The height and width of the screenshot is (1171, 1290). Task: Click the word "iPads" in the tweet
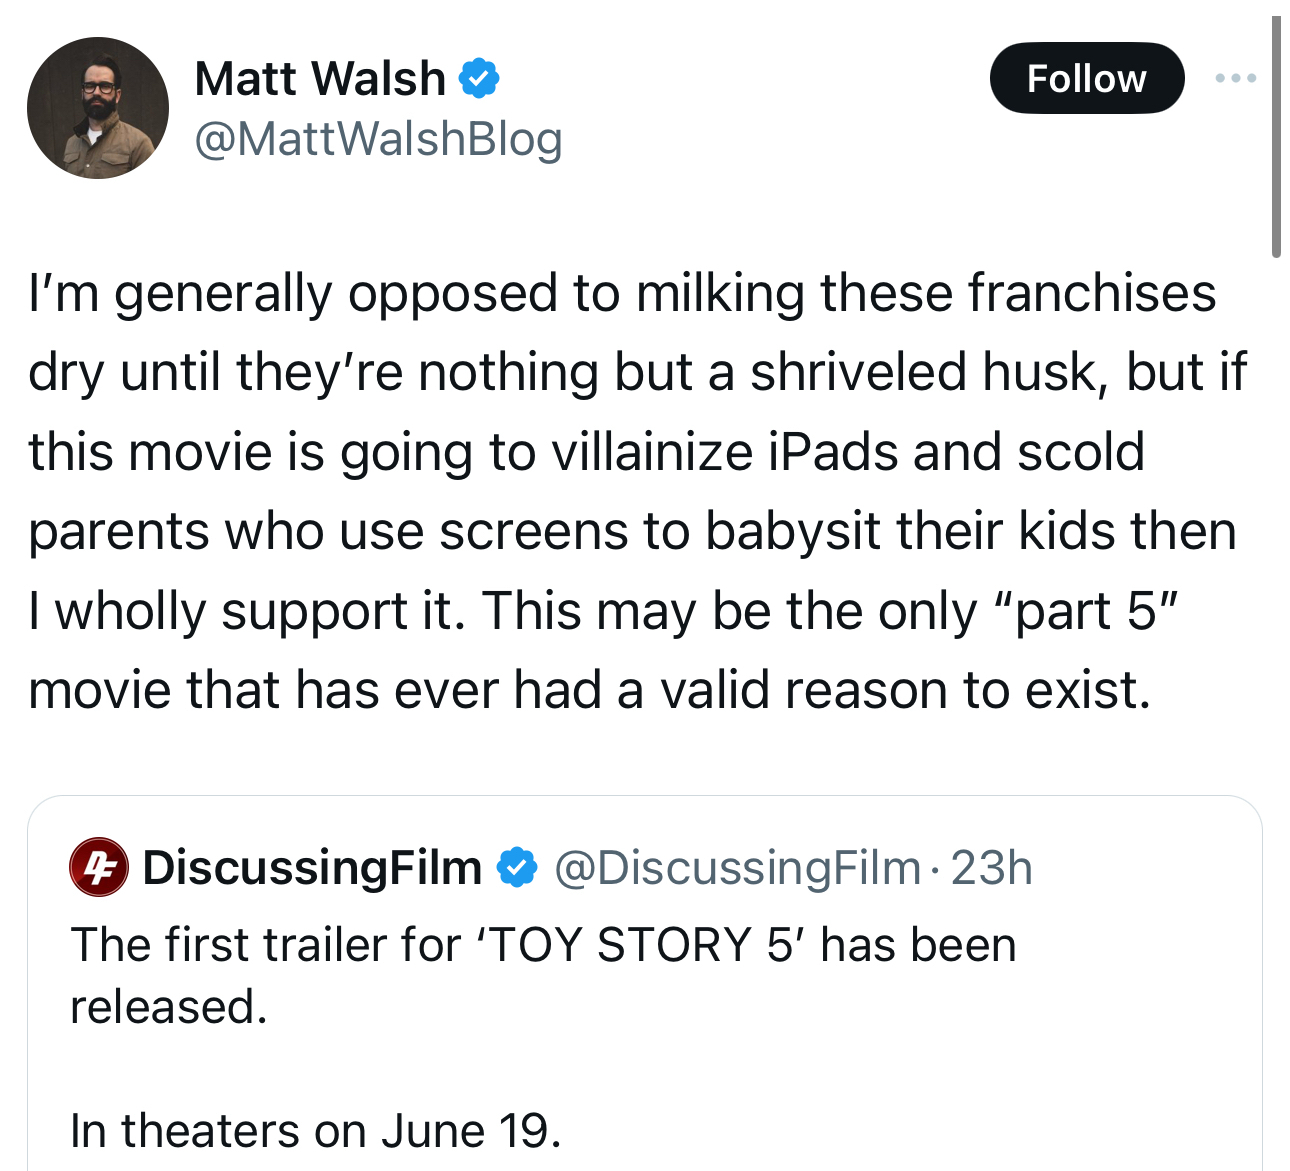click(x=834, y=451)
